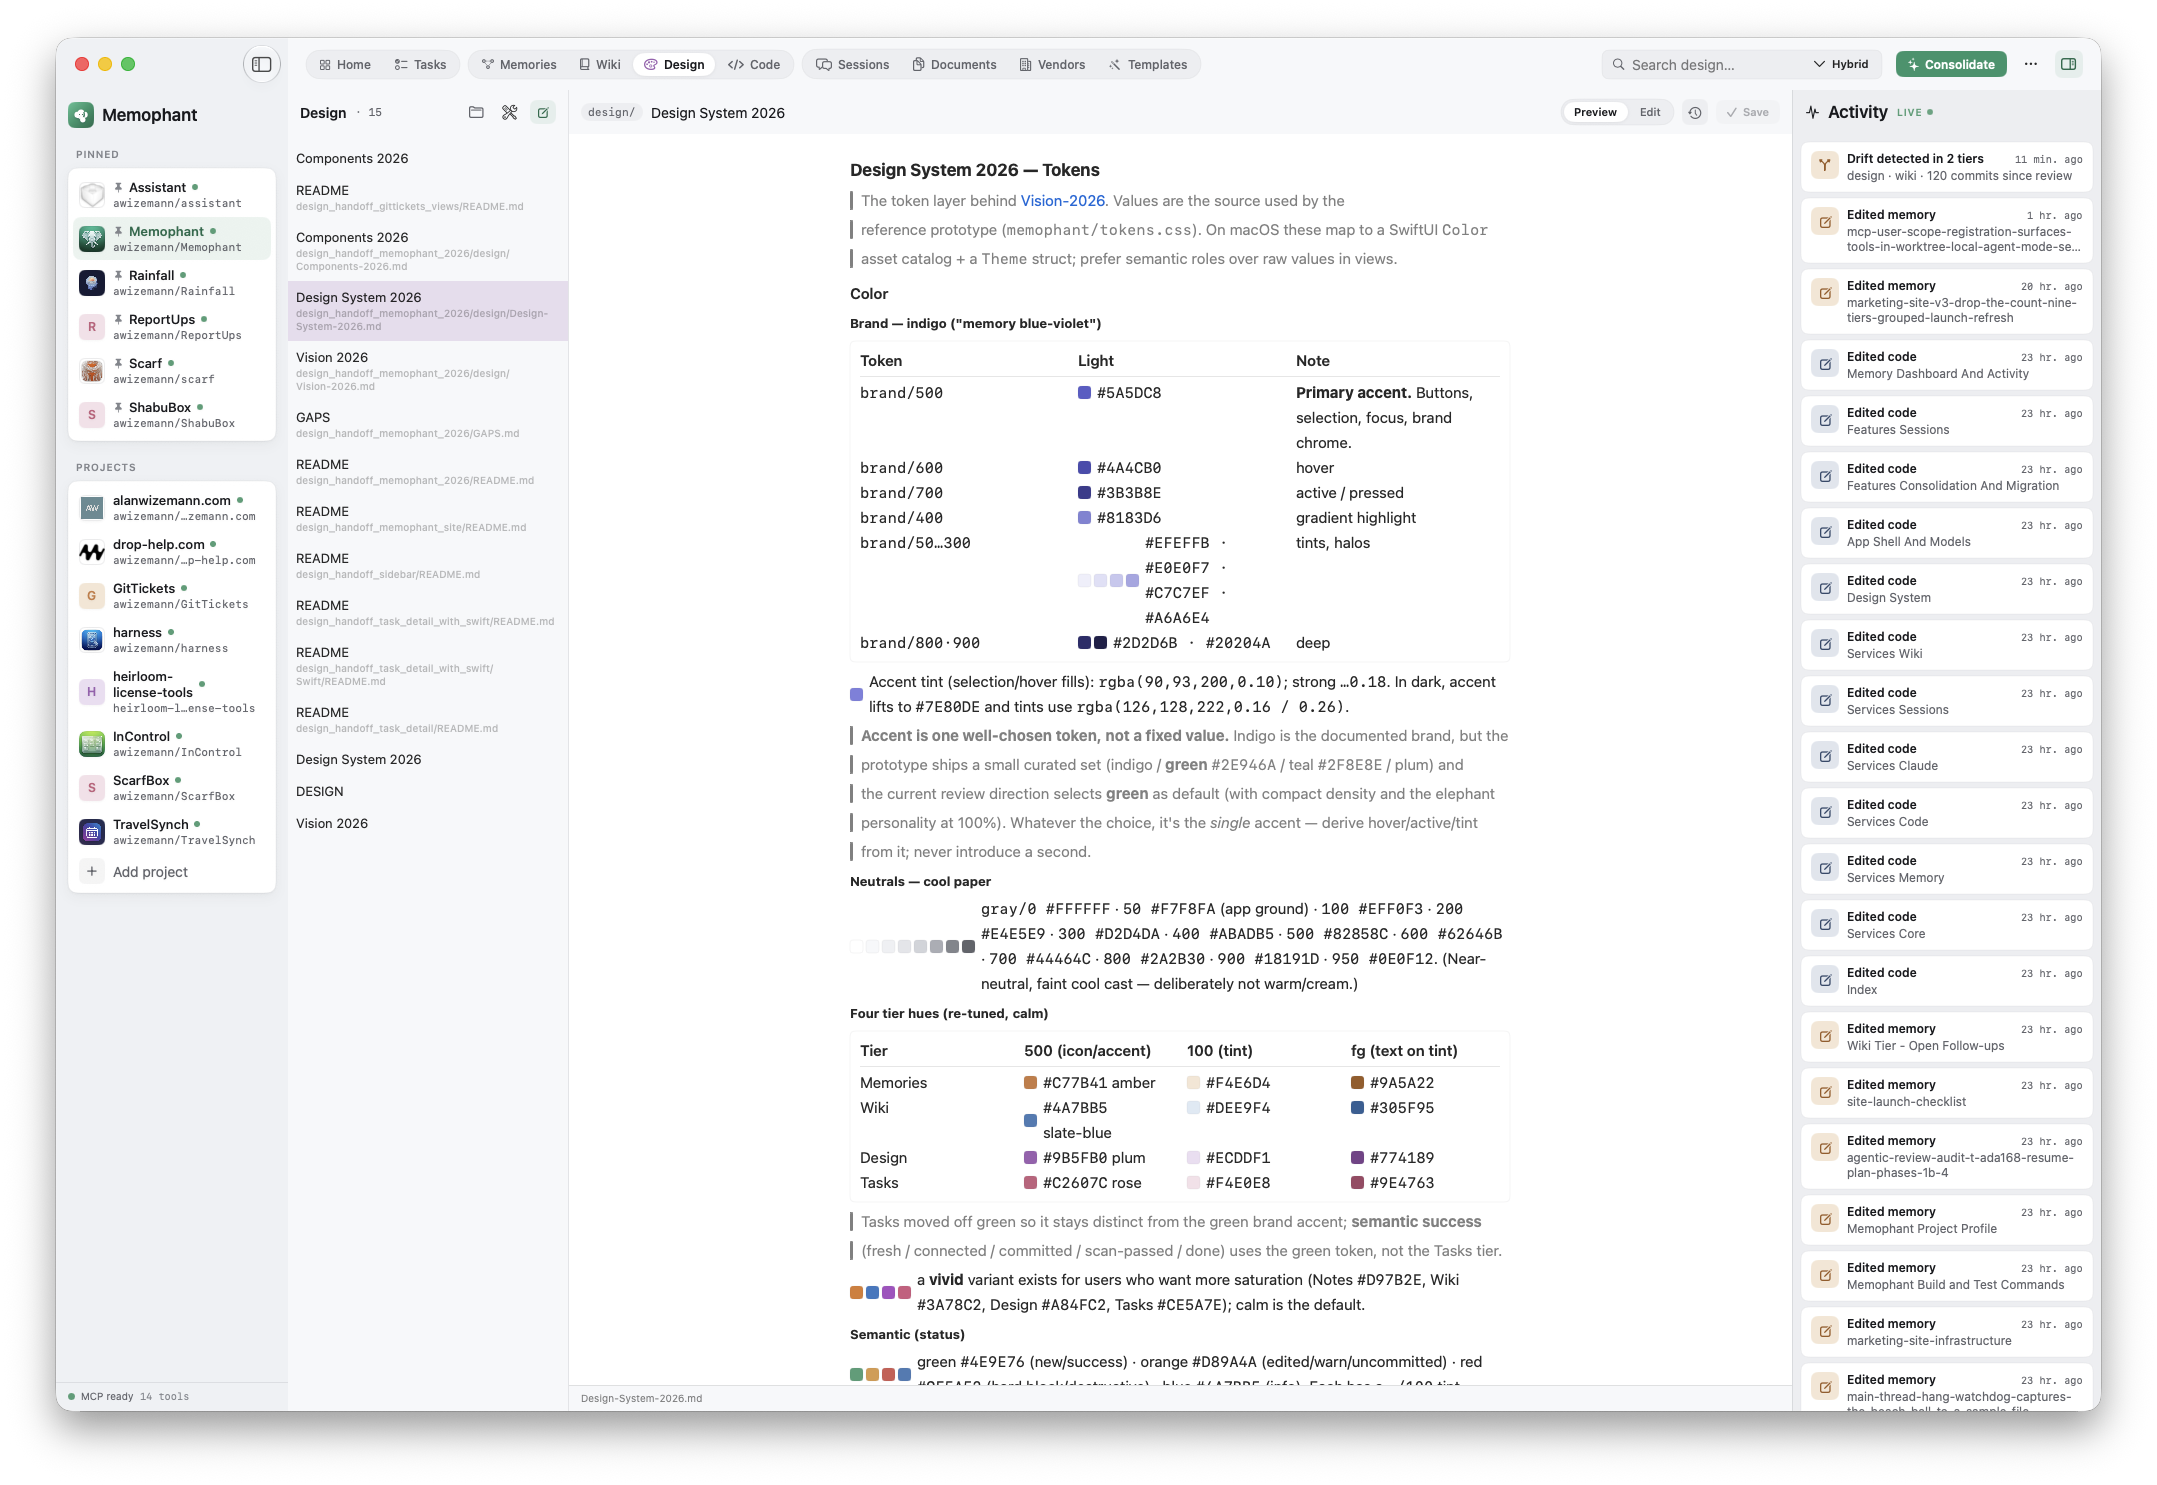Click the alanwizemann.com project avatar
This screenshot has width=2157, height=1485.
click(x=92, y=508)
